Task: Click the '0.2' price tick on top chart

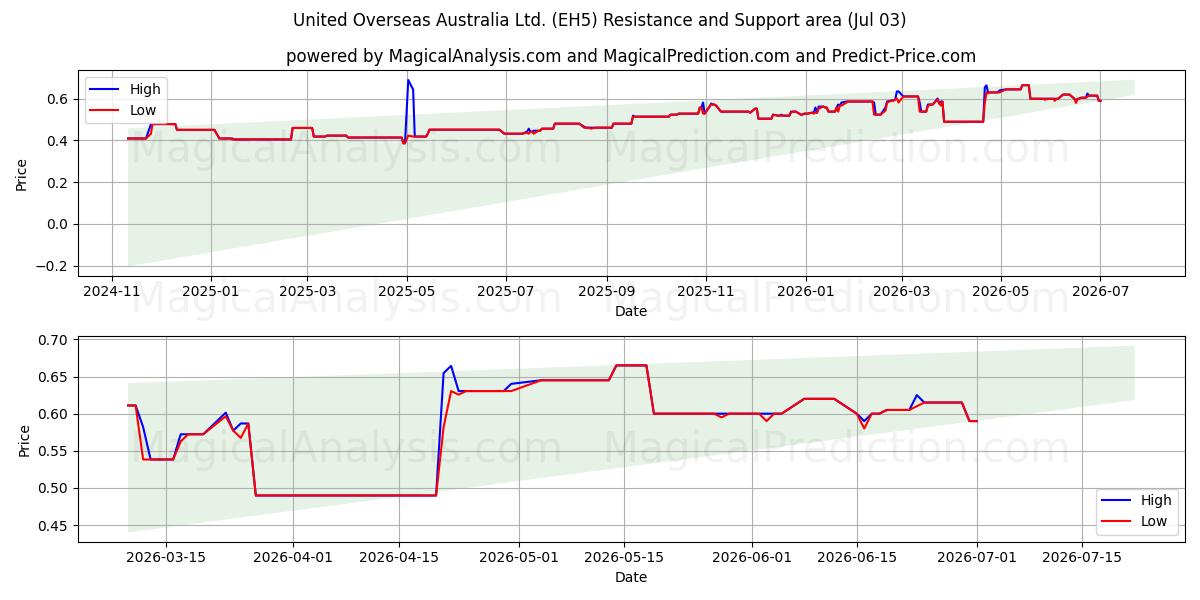Action: (x=60, y=183)
